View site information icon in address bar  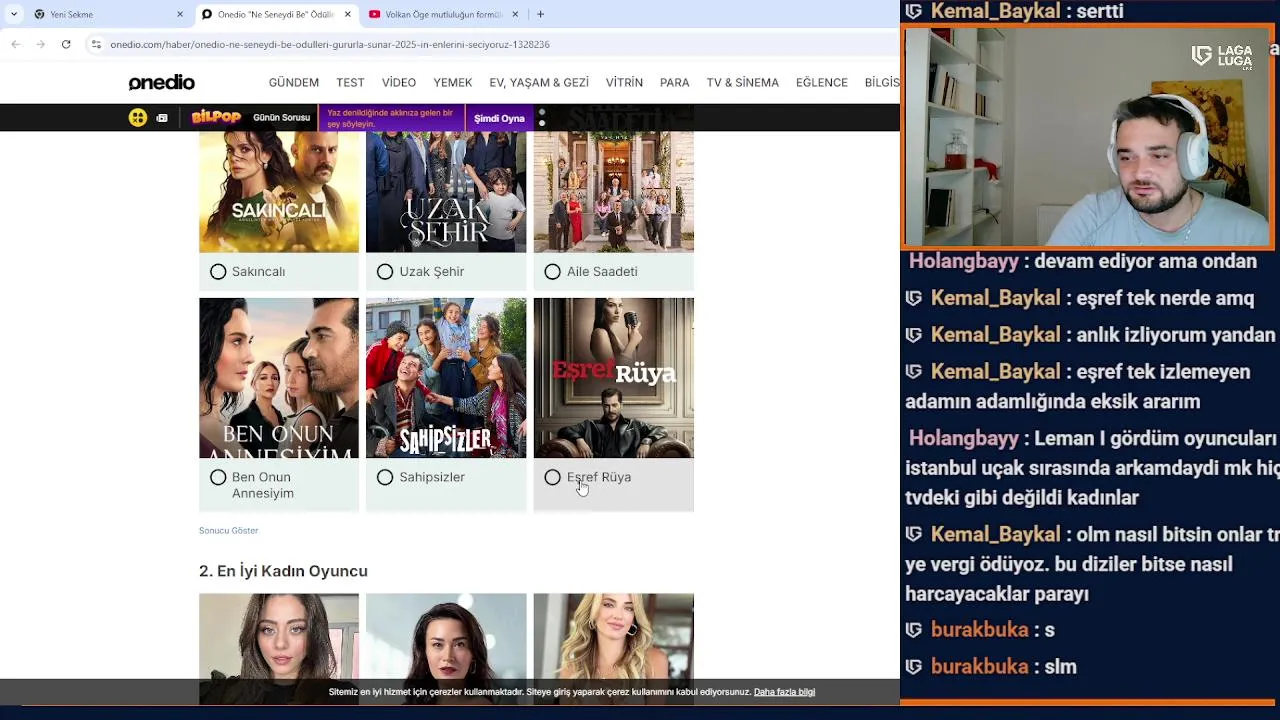point(96,44)
